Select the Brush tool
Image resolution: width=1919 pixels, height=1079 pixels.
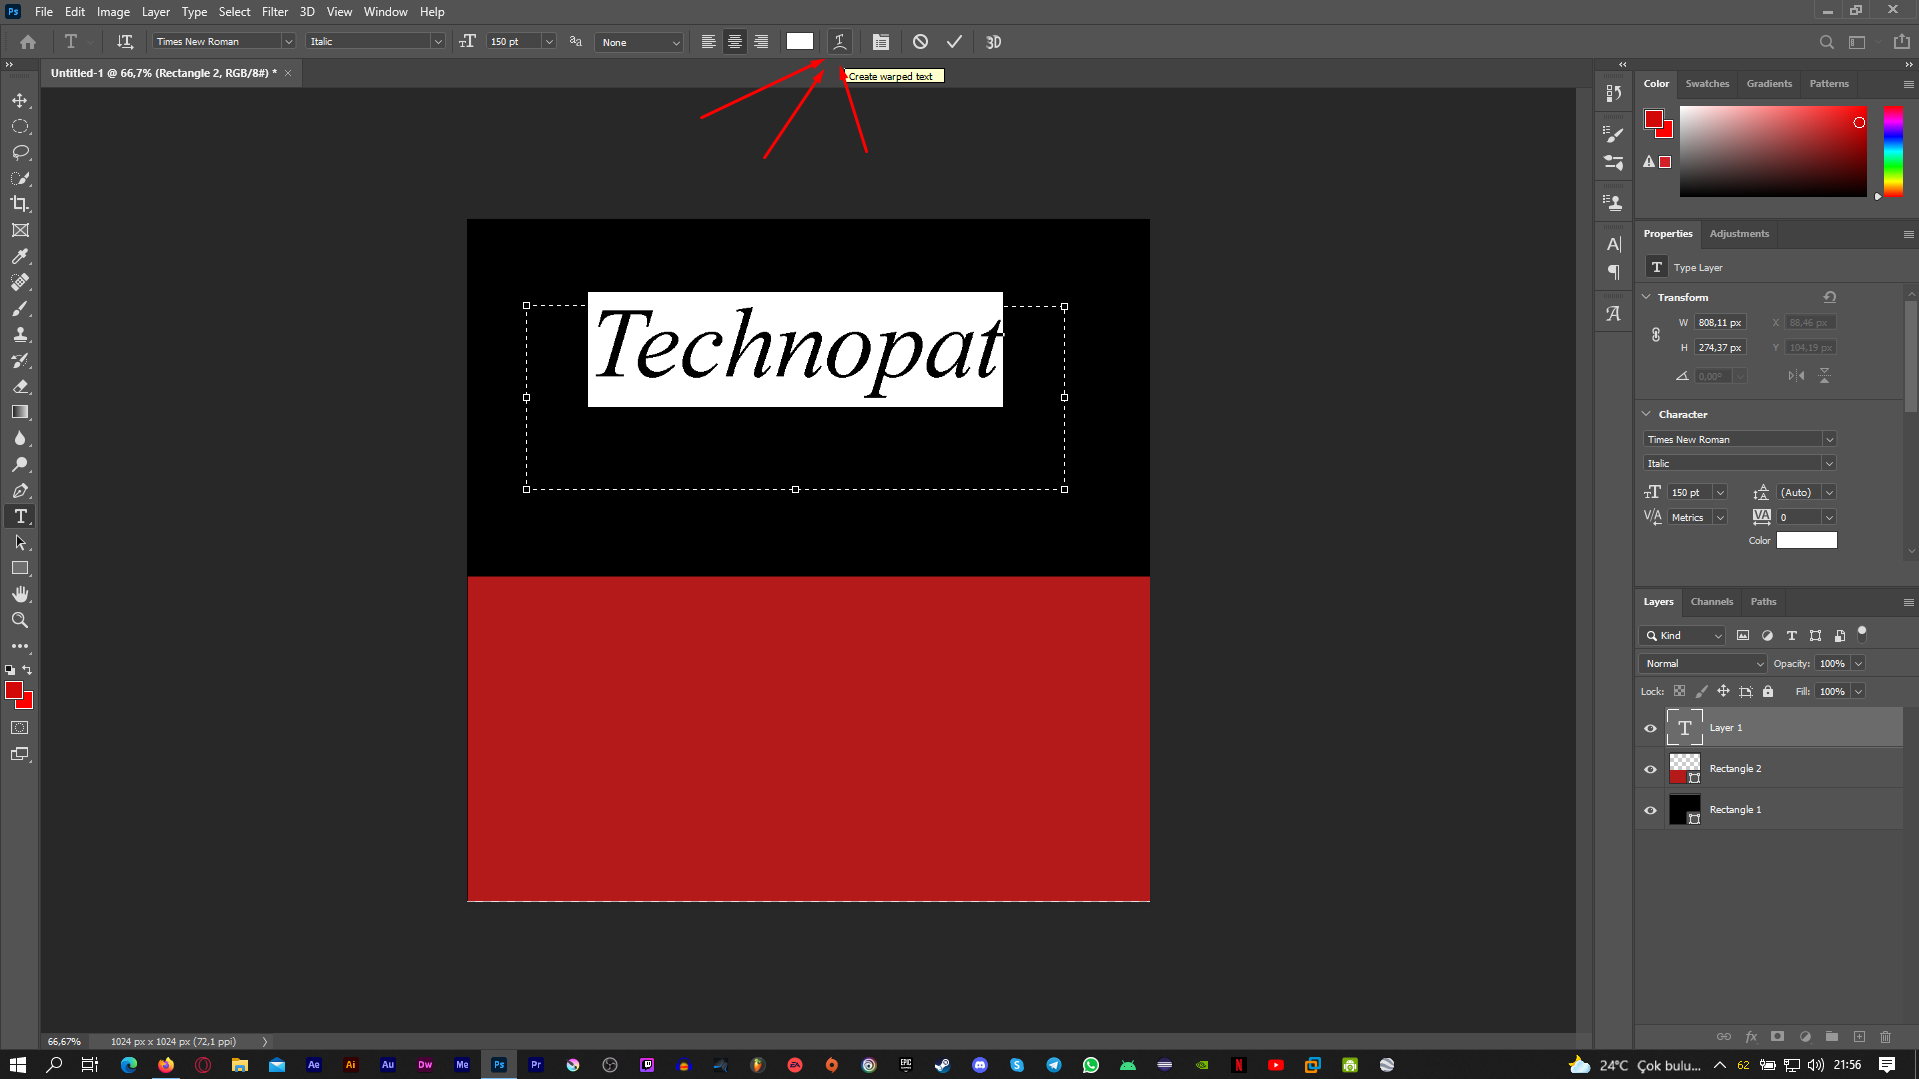click(20, 309)
